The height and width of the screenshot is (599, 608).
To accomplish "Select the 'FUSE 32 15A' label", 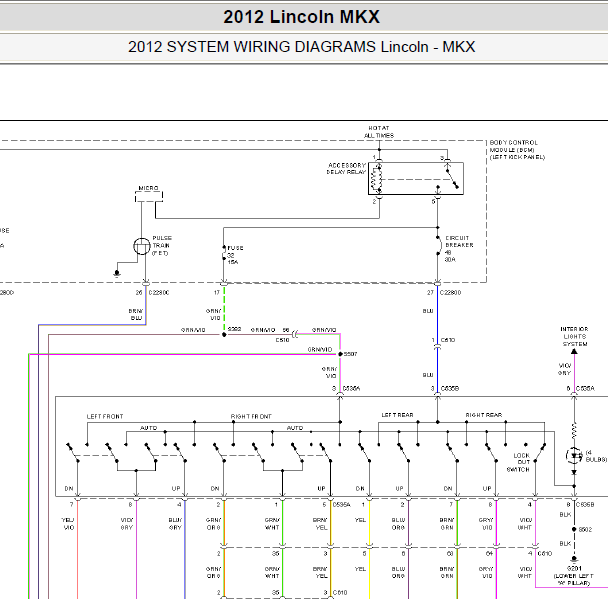I will [235, 255].
